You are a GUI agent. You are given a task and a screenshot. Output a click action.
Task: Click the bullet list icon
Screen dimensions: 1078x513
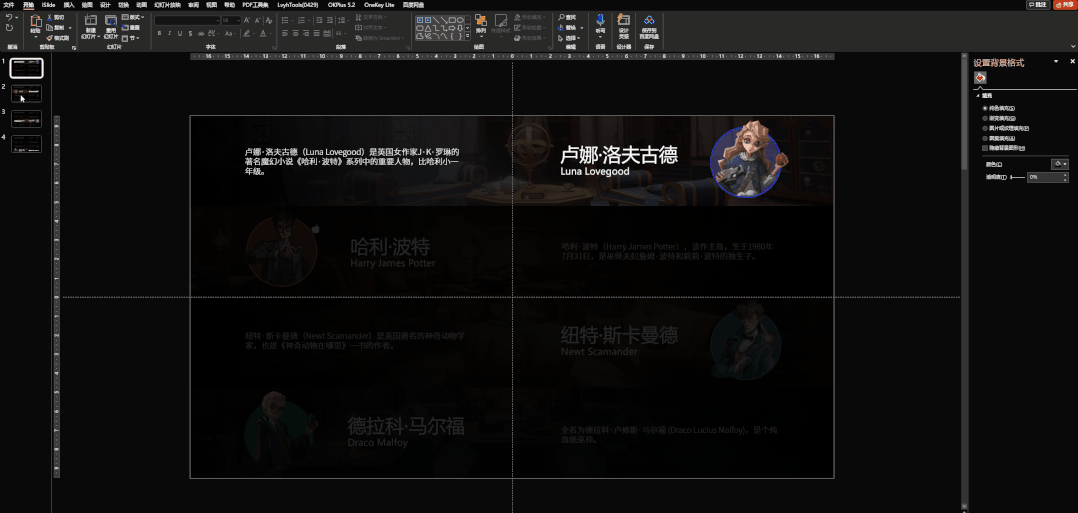pyautogui.click(x=285, y=21)
